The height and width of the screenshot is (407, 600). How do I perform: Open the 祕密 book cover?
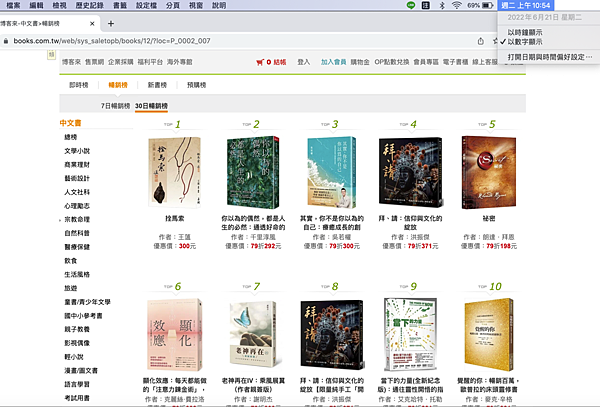pos(489,172)
